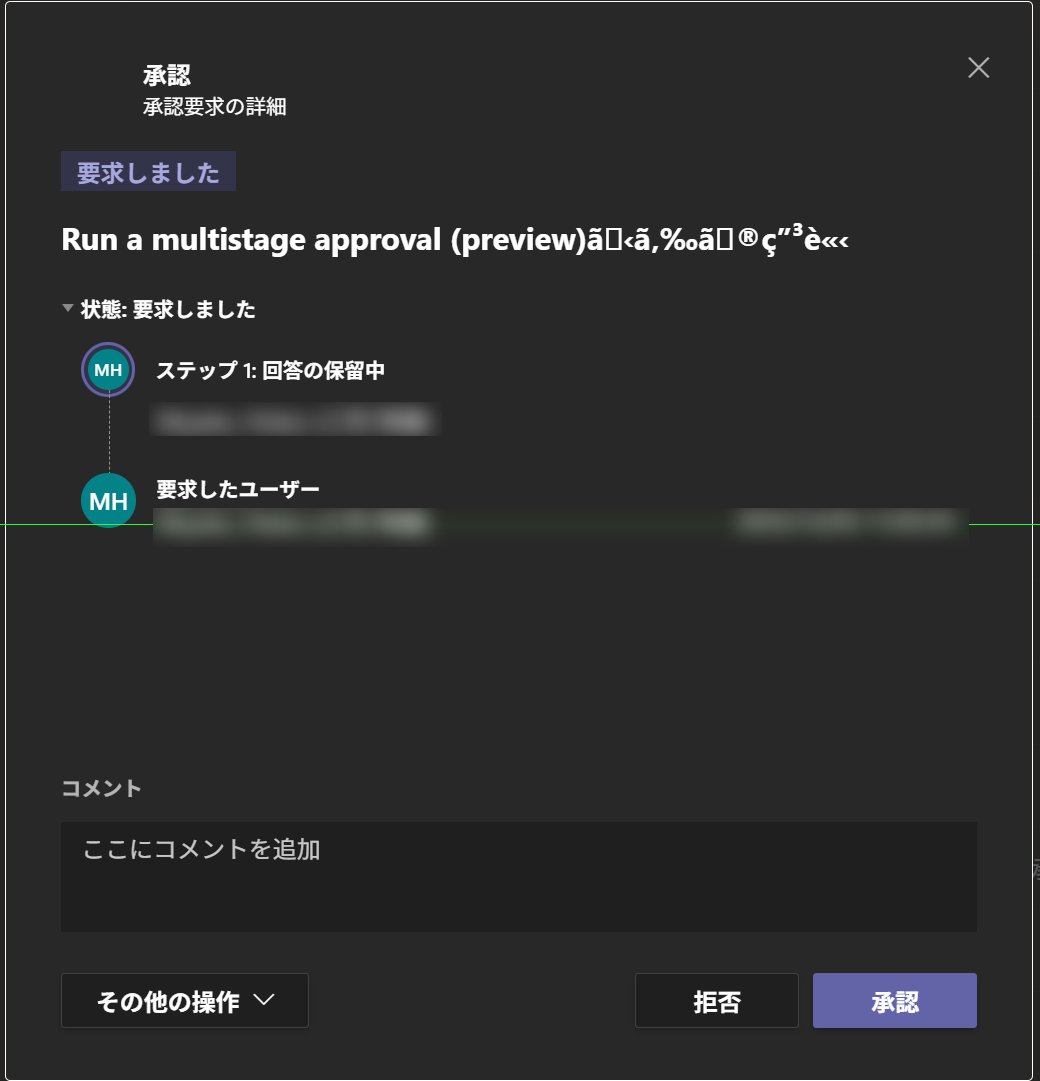The image size is (1040, 1081).
Task: Click the approver name under step 1
Action: click(295, 420)
